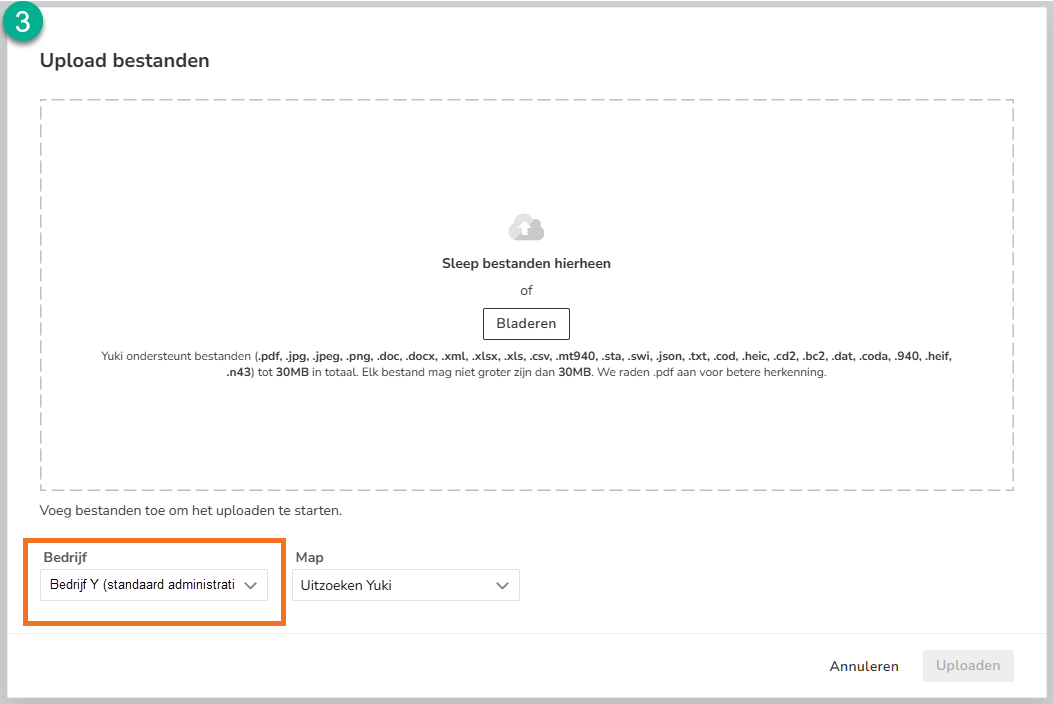The image size is (1053, 704).
Task: Expand the Map dropdown using its chevron arrow
Action: pos(502,586)
